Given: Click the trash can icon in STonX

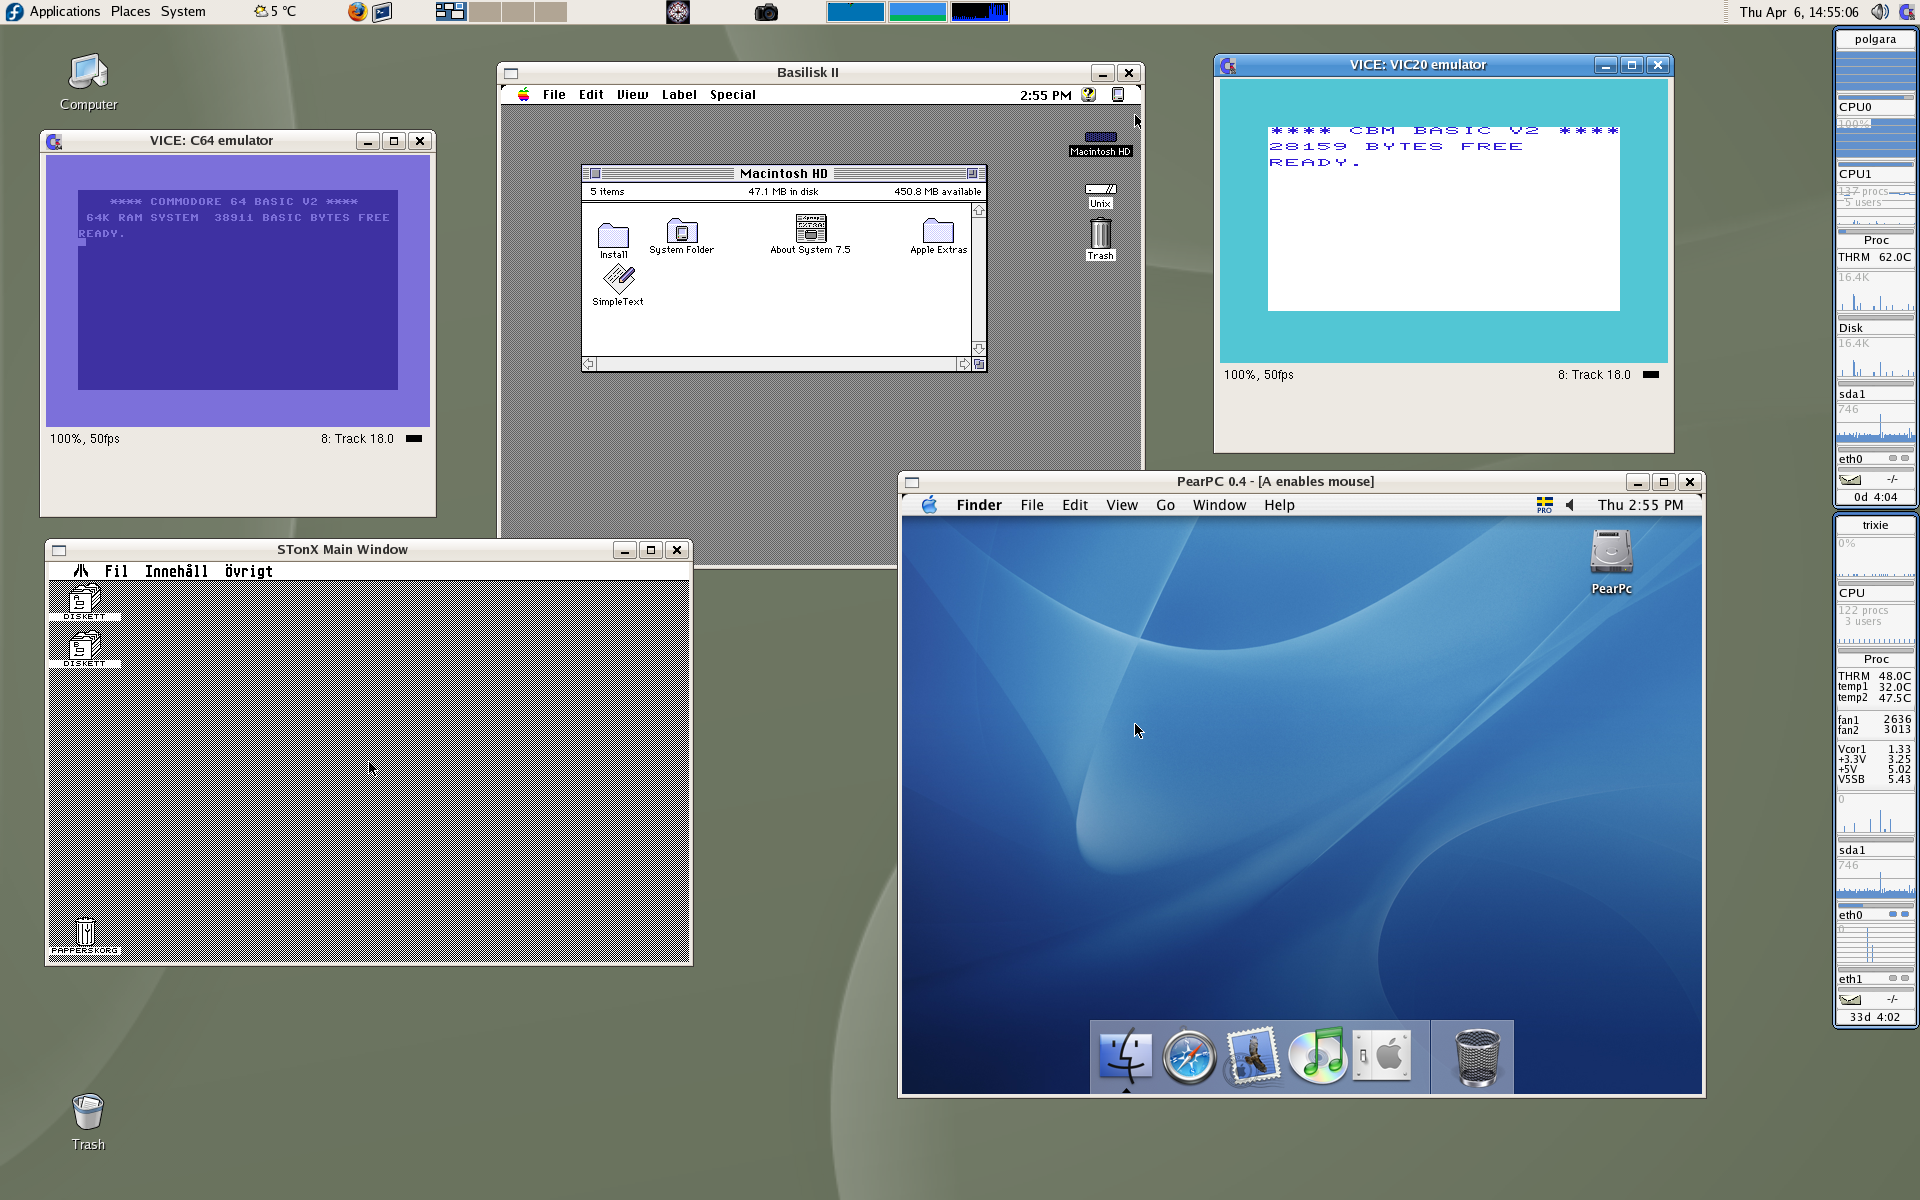Looking at the screenshot, I should click(x=85, y=932).
